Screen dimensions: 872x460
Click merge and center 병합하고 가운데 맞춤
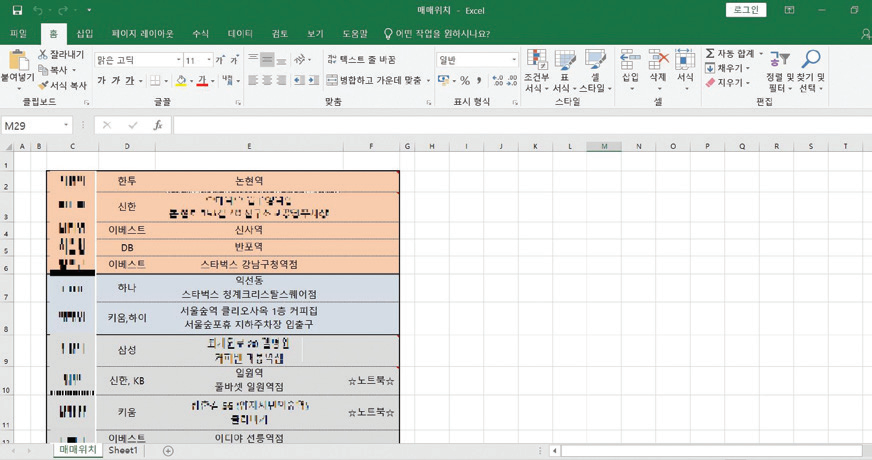coord(374,81)
